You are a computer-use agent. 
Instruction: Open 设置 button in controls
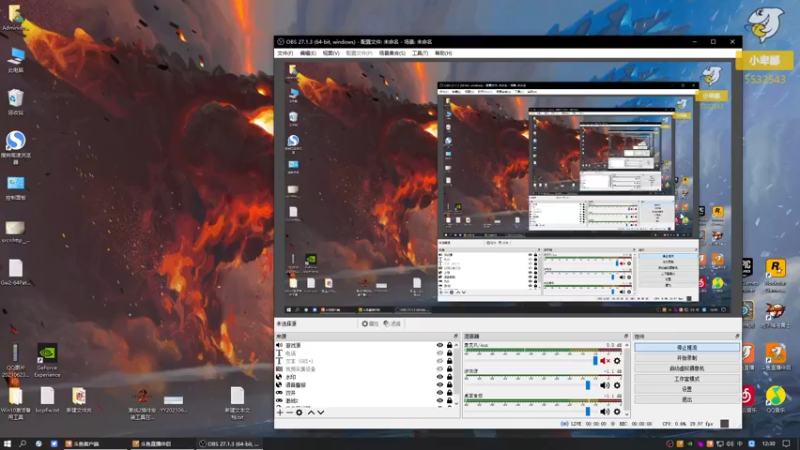(x=687, y=389)
